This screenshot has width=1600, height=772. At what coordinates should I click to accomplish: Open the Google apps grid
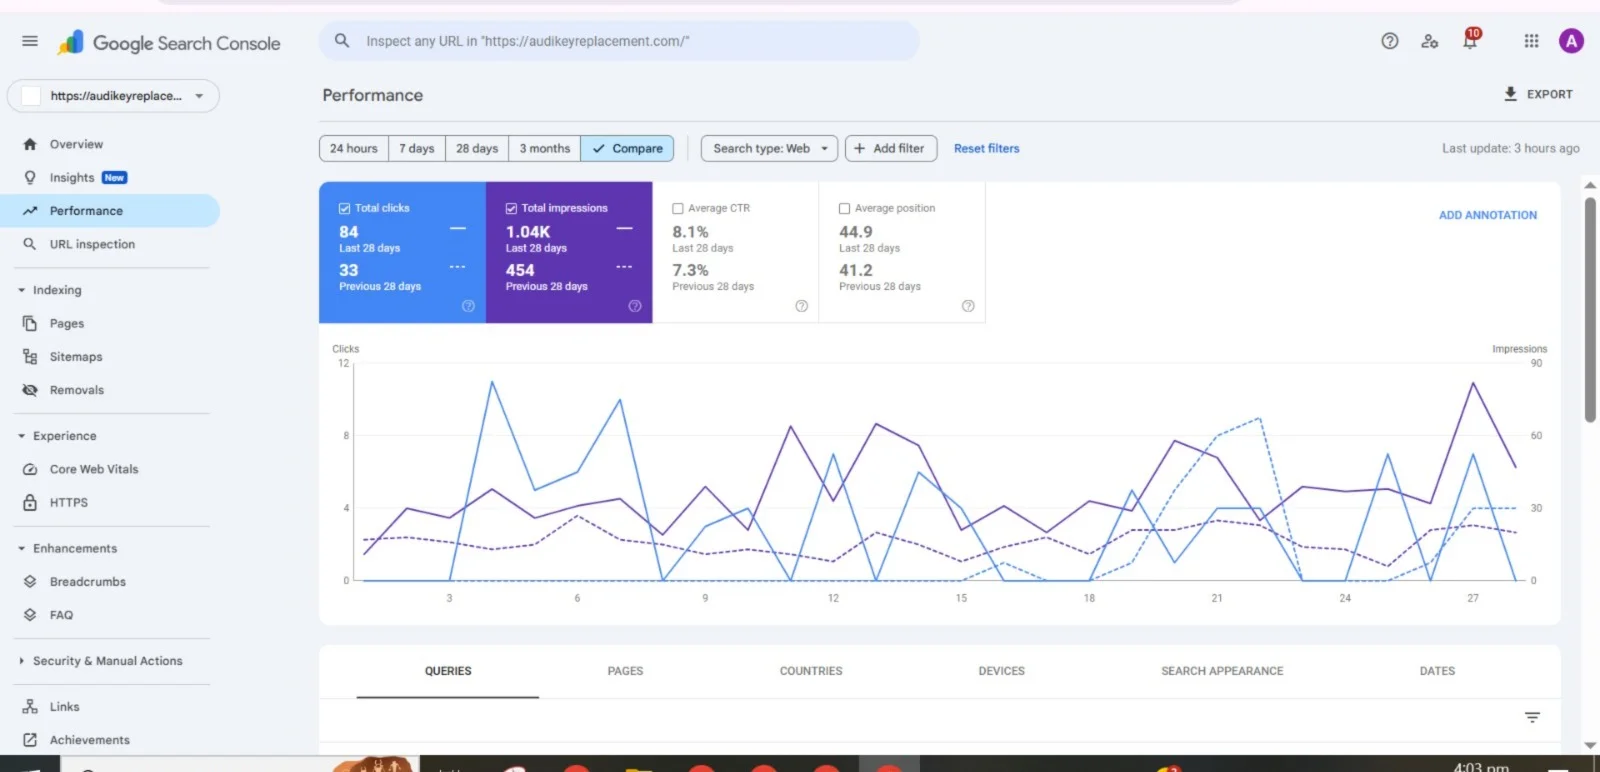pos(1531,41)
